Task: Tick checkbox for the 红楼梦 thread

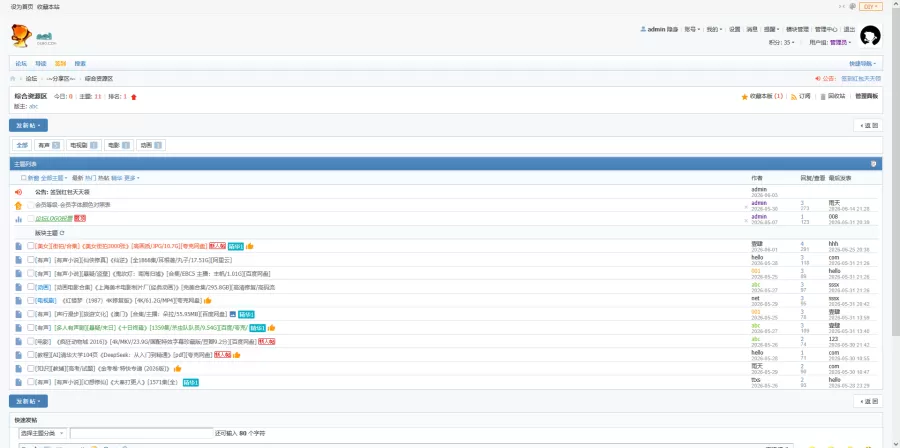Action: click(x=30, y=300)
